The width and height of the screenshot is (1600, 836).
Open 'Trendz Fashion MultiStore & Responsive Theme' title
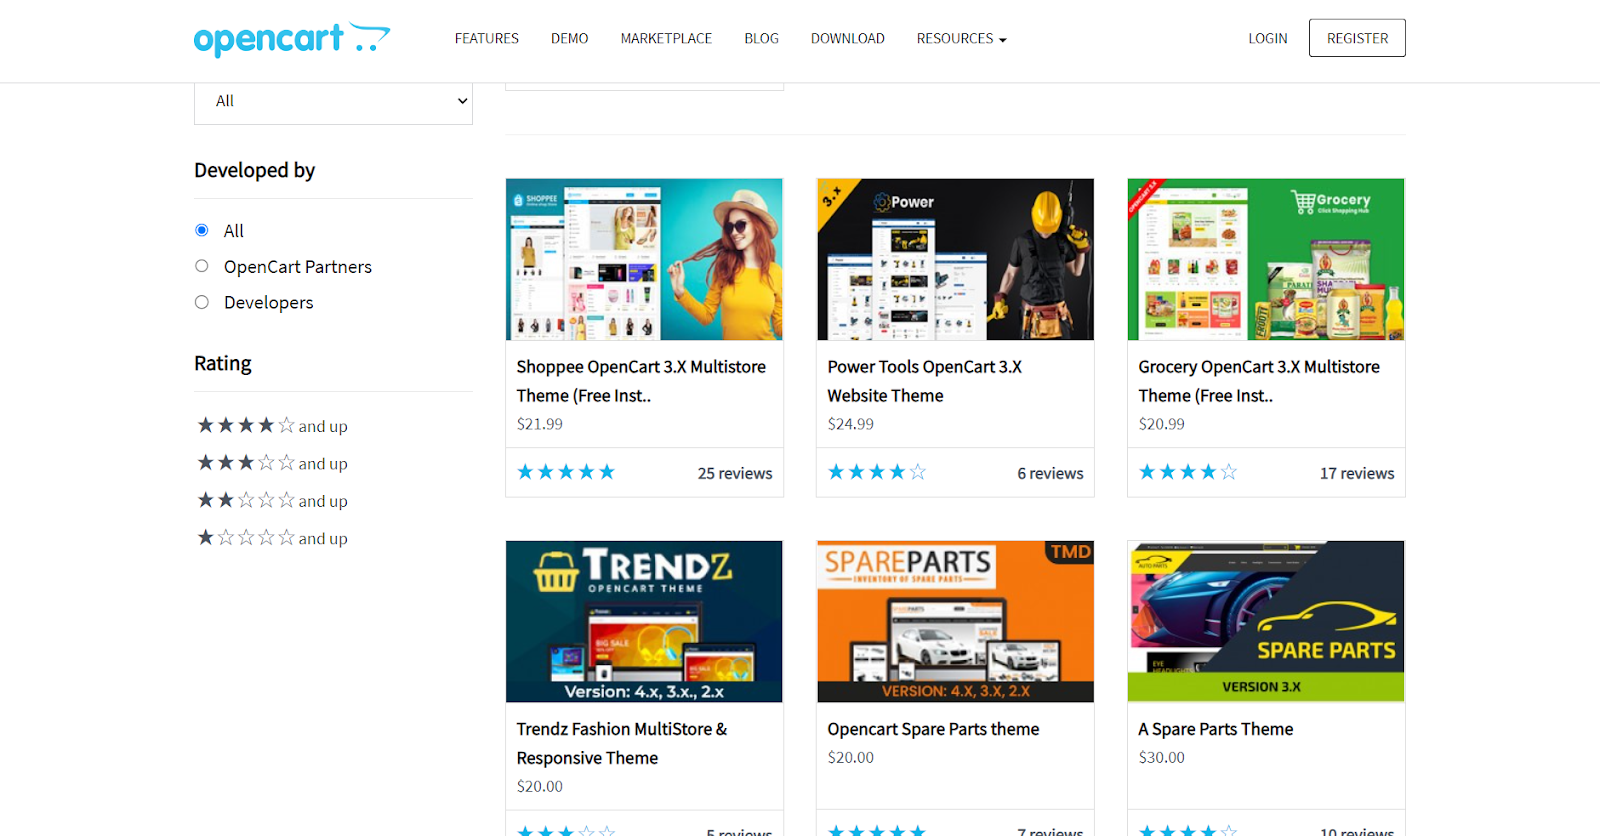[622, 743]
